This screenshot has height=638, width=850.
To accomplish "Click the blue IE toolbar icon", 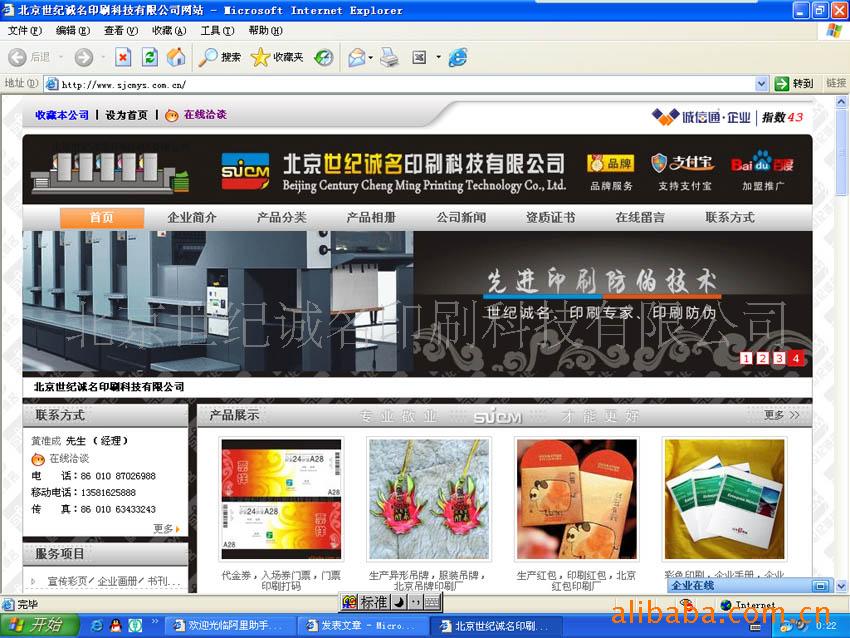I will pyautogui.click(x=458, y=57).
